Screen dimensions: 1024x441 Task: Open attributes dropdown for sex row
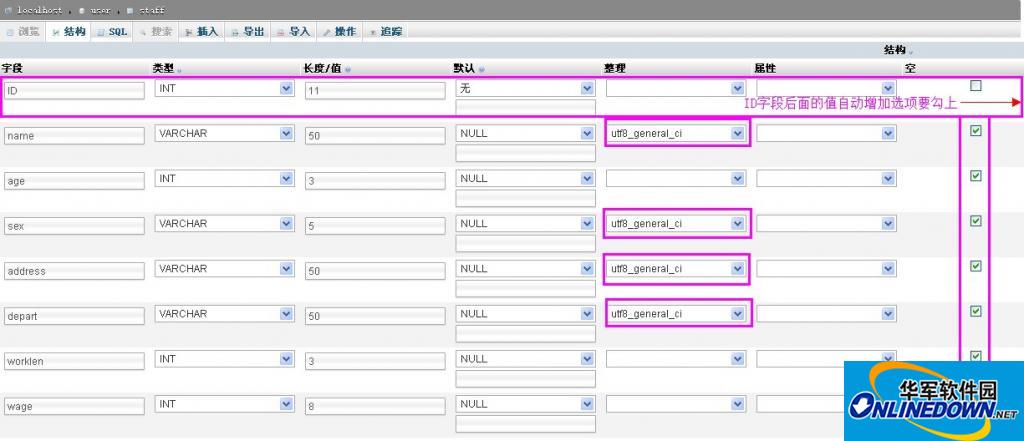826,223
